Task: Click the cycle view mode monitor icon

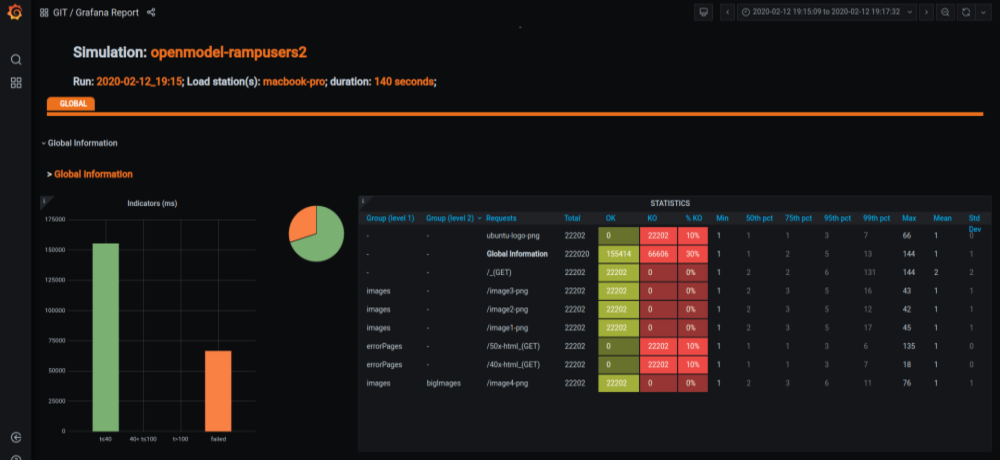Action: (x=704, y=12)
